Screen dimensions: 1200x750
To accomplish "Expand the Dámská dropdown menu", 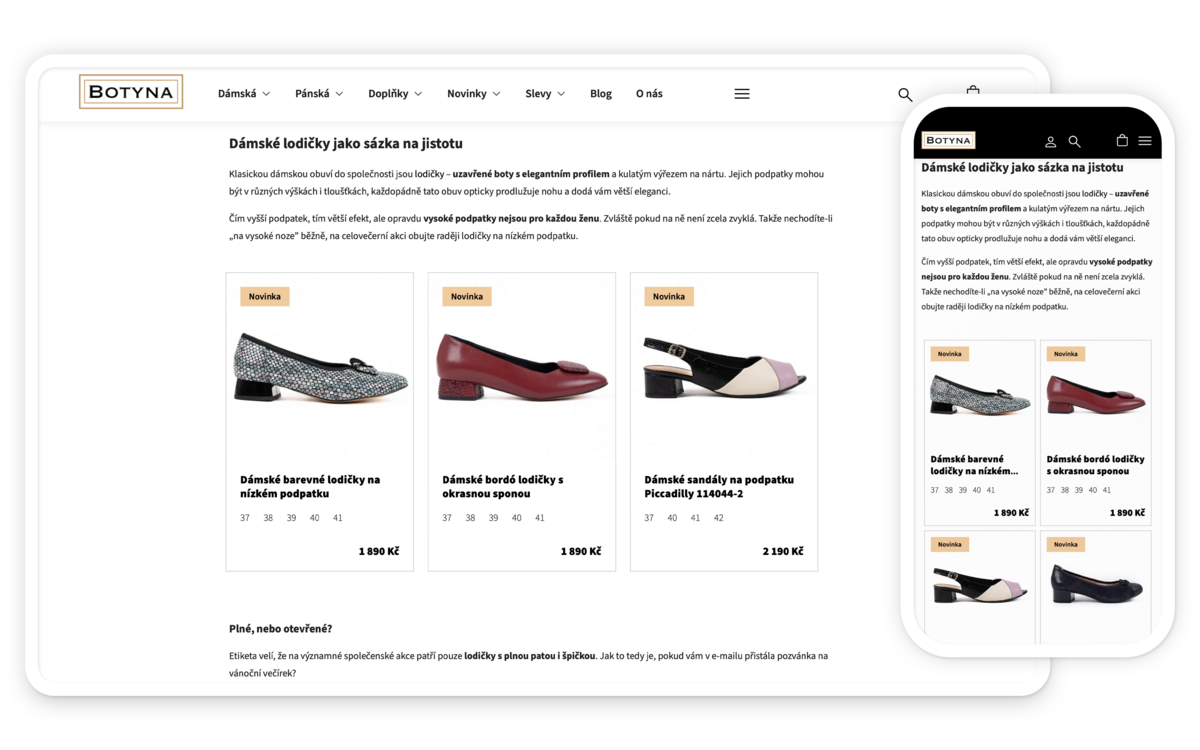I will click(244, 94).
